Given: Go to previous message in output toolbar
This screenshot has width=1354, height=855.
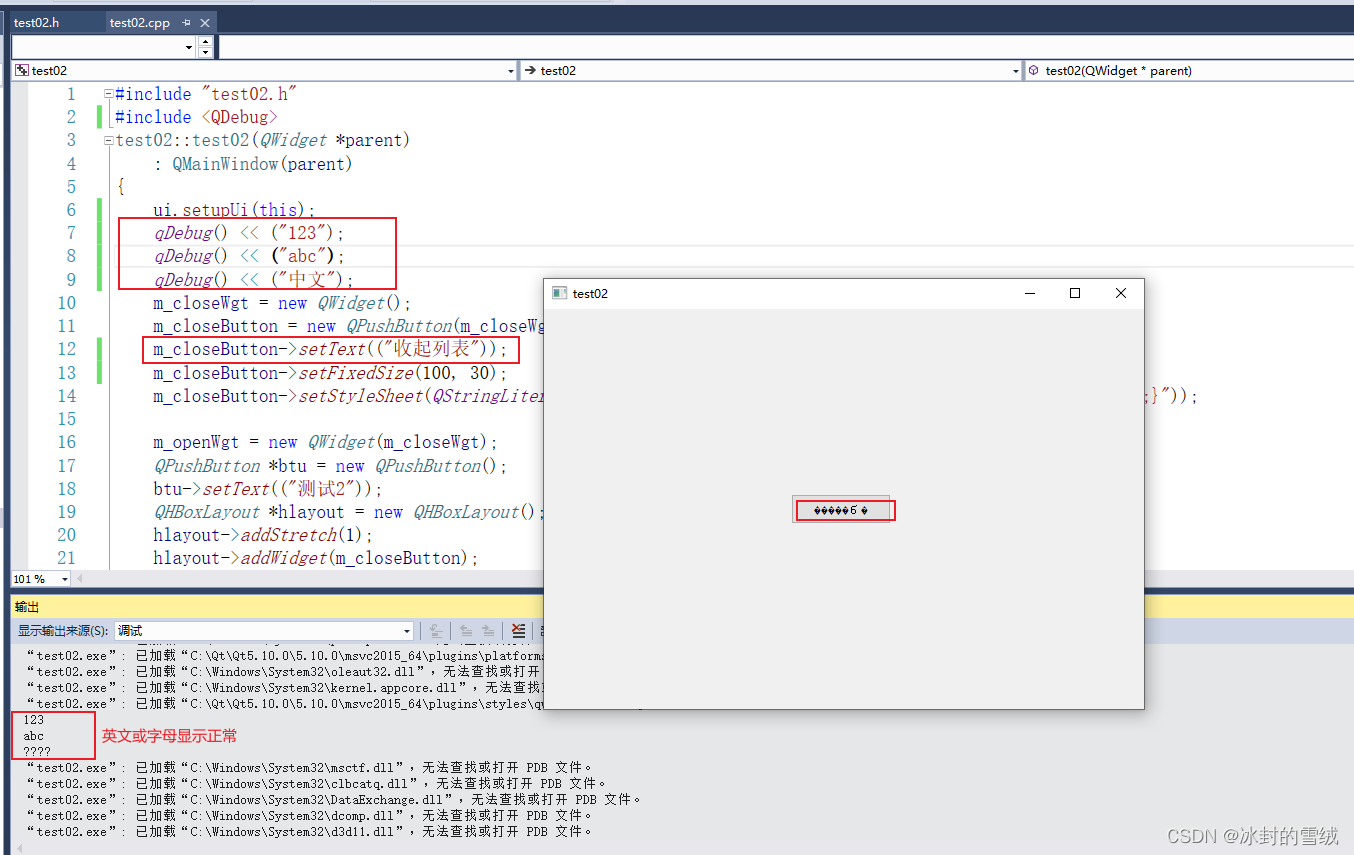Looking at the screenshot, I should pos(466,631).
